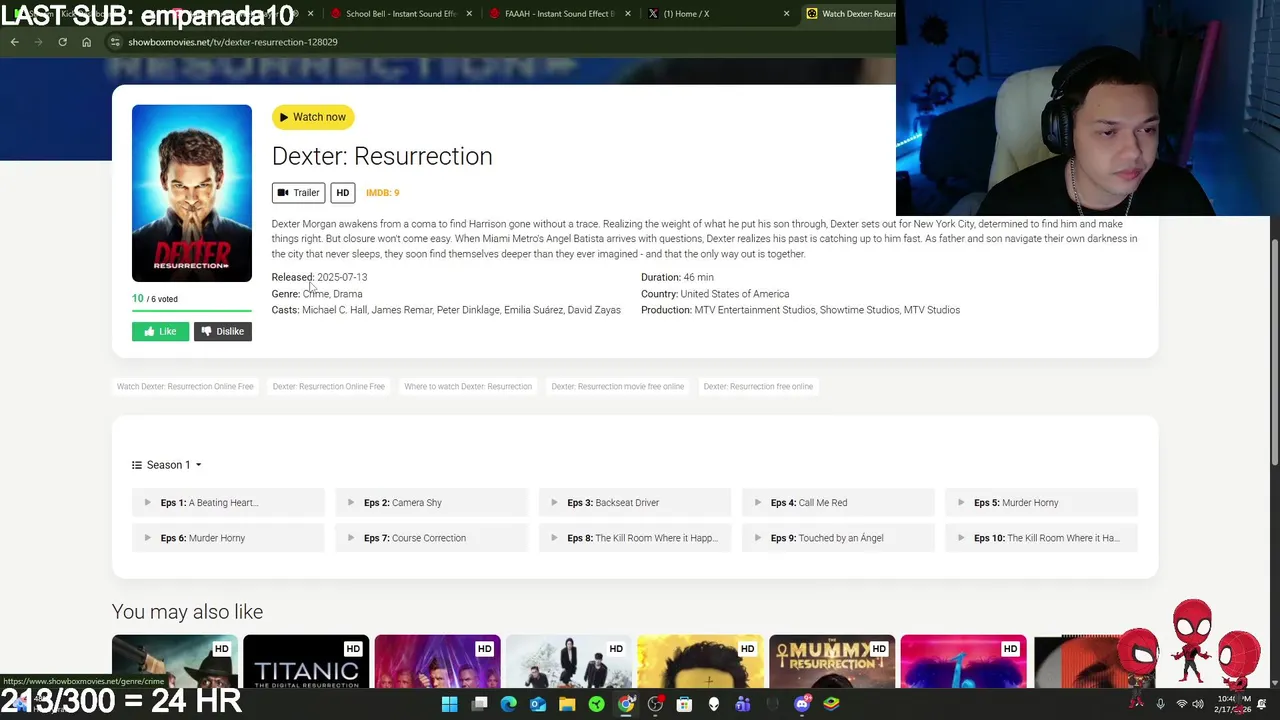1280x720 pixels.
Task: Open OBS Studio from the taskbar
Action: [x=655, y=704]
